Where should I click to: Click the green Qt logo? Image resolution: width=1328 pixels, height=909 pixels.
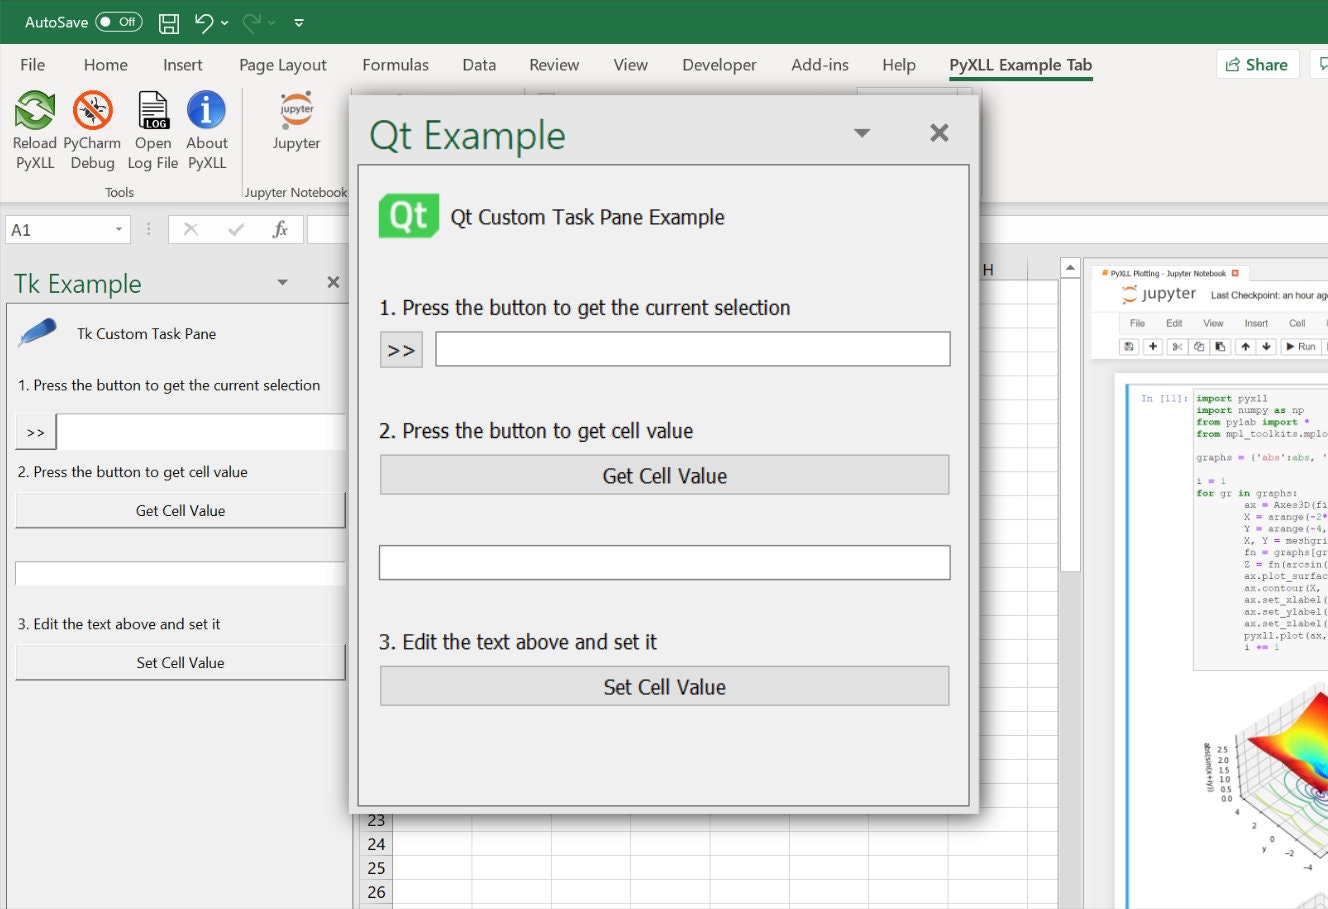(408, 216)
